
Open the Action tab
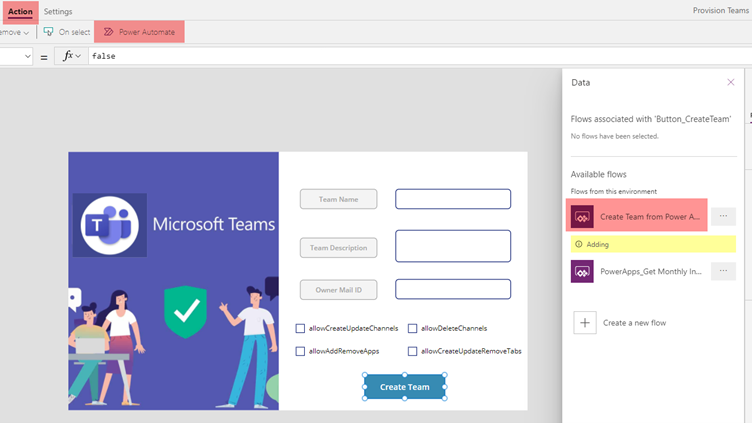tap(20, 12)
